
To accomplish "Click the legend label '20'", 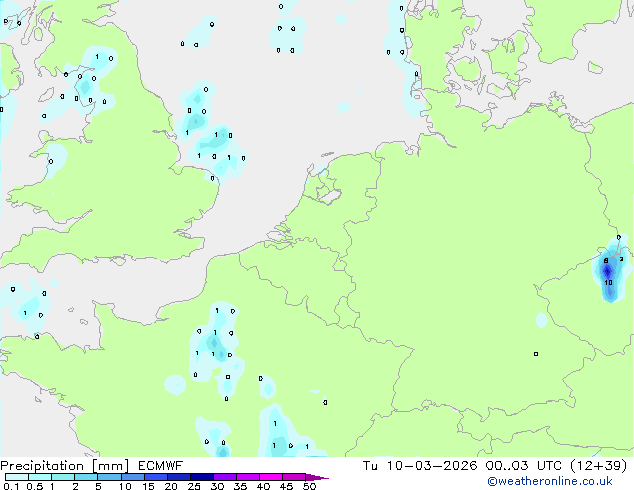I will [171, 486].
